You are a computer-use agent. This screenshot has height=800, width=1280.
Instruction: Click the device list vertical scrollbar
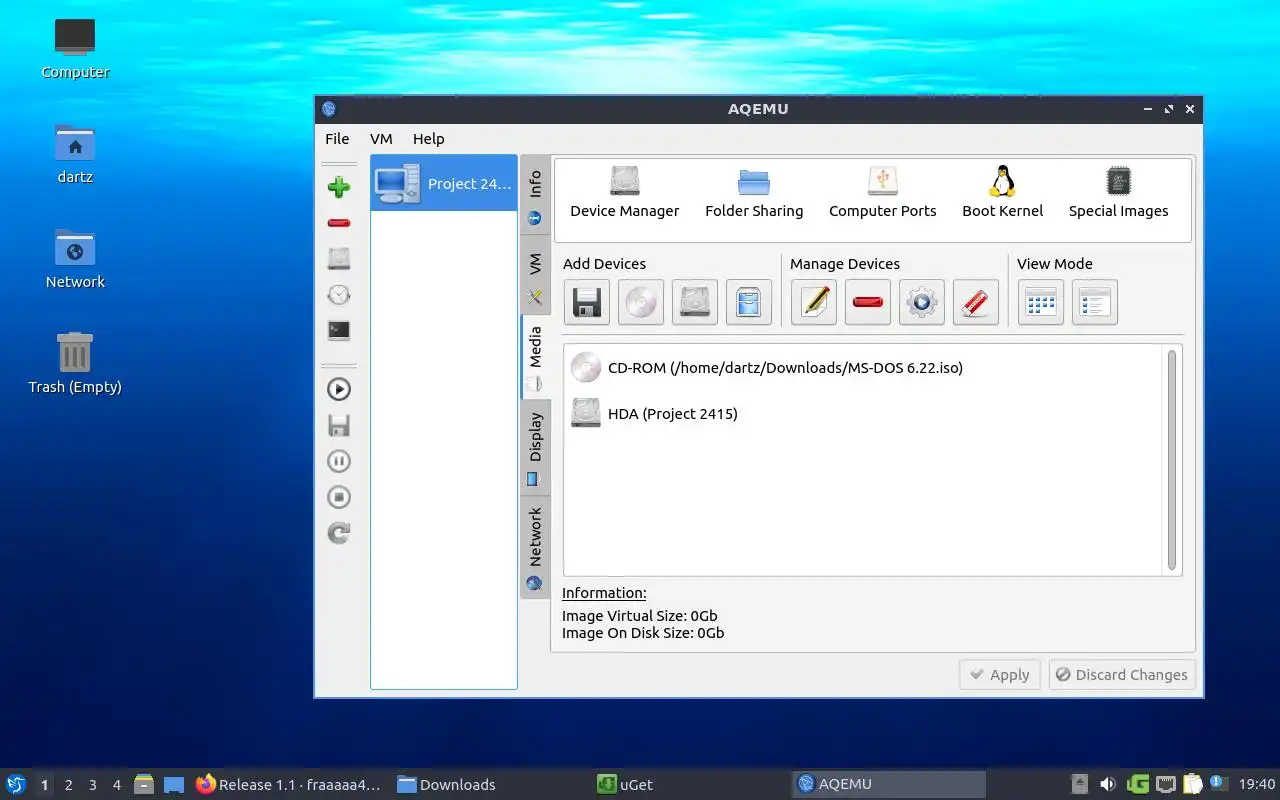point(1172,460)
